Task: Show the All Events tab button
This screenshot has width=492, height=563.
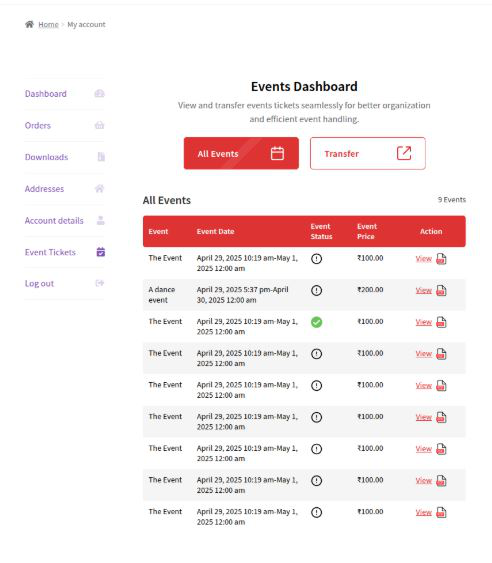Action: coord(241,153)
